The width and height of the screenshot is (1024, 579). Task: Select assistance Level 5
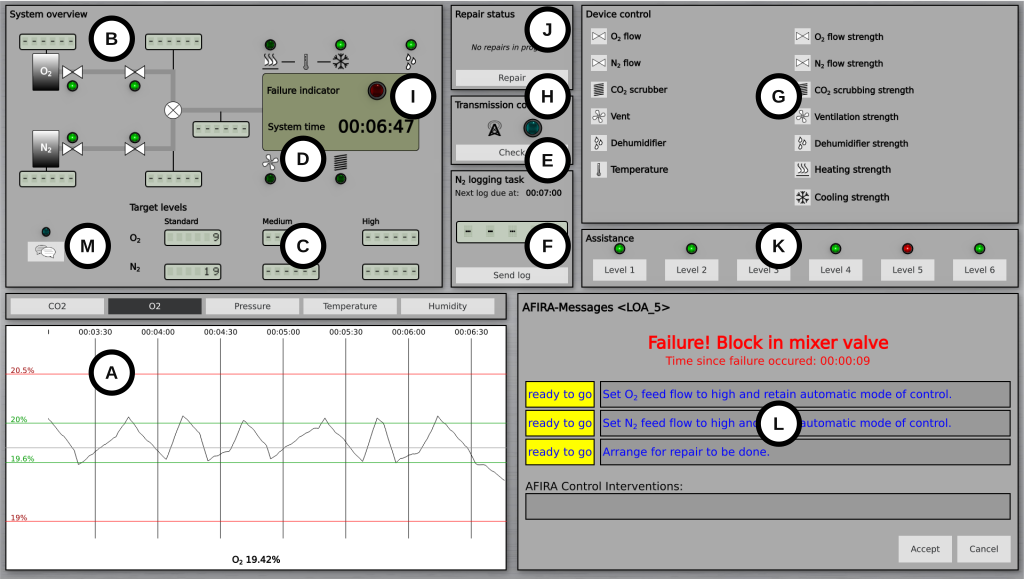pyautogui.click(x=907, y=270)
